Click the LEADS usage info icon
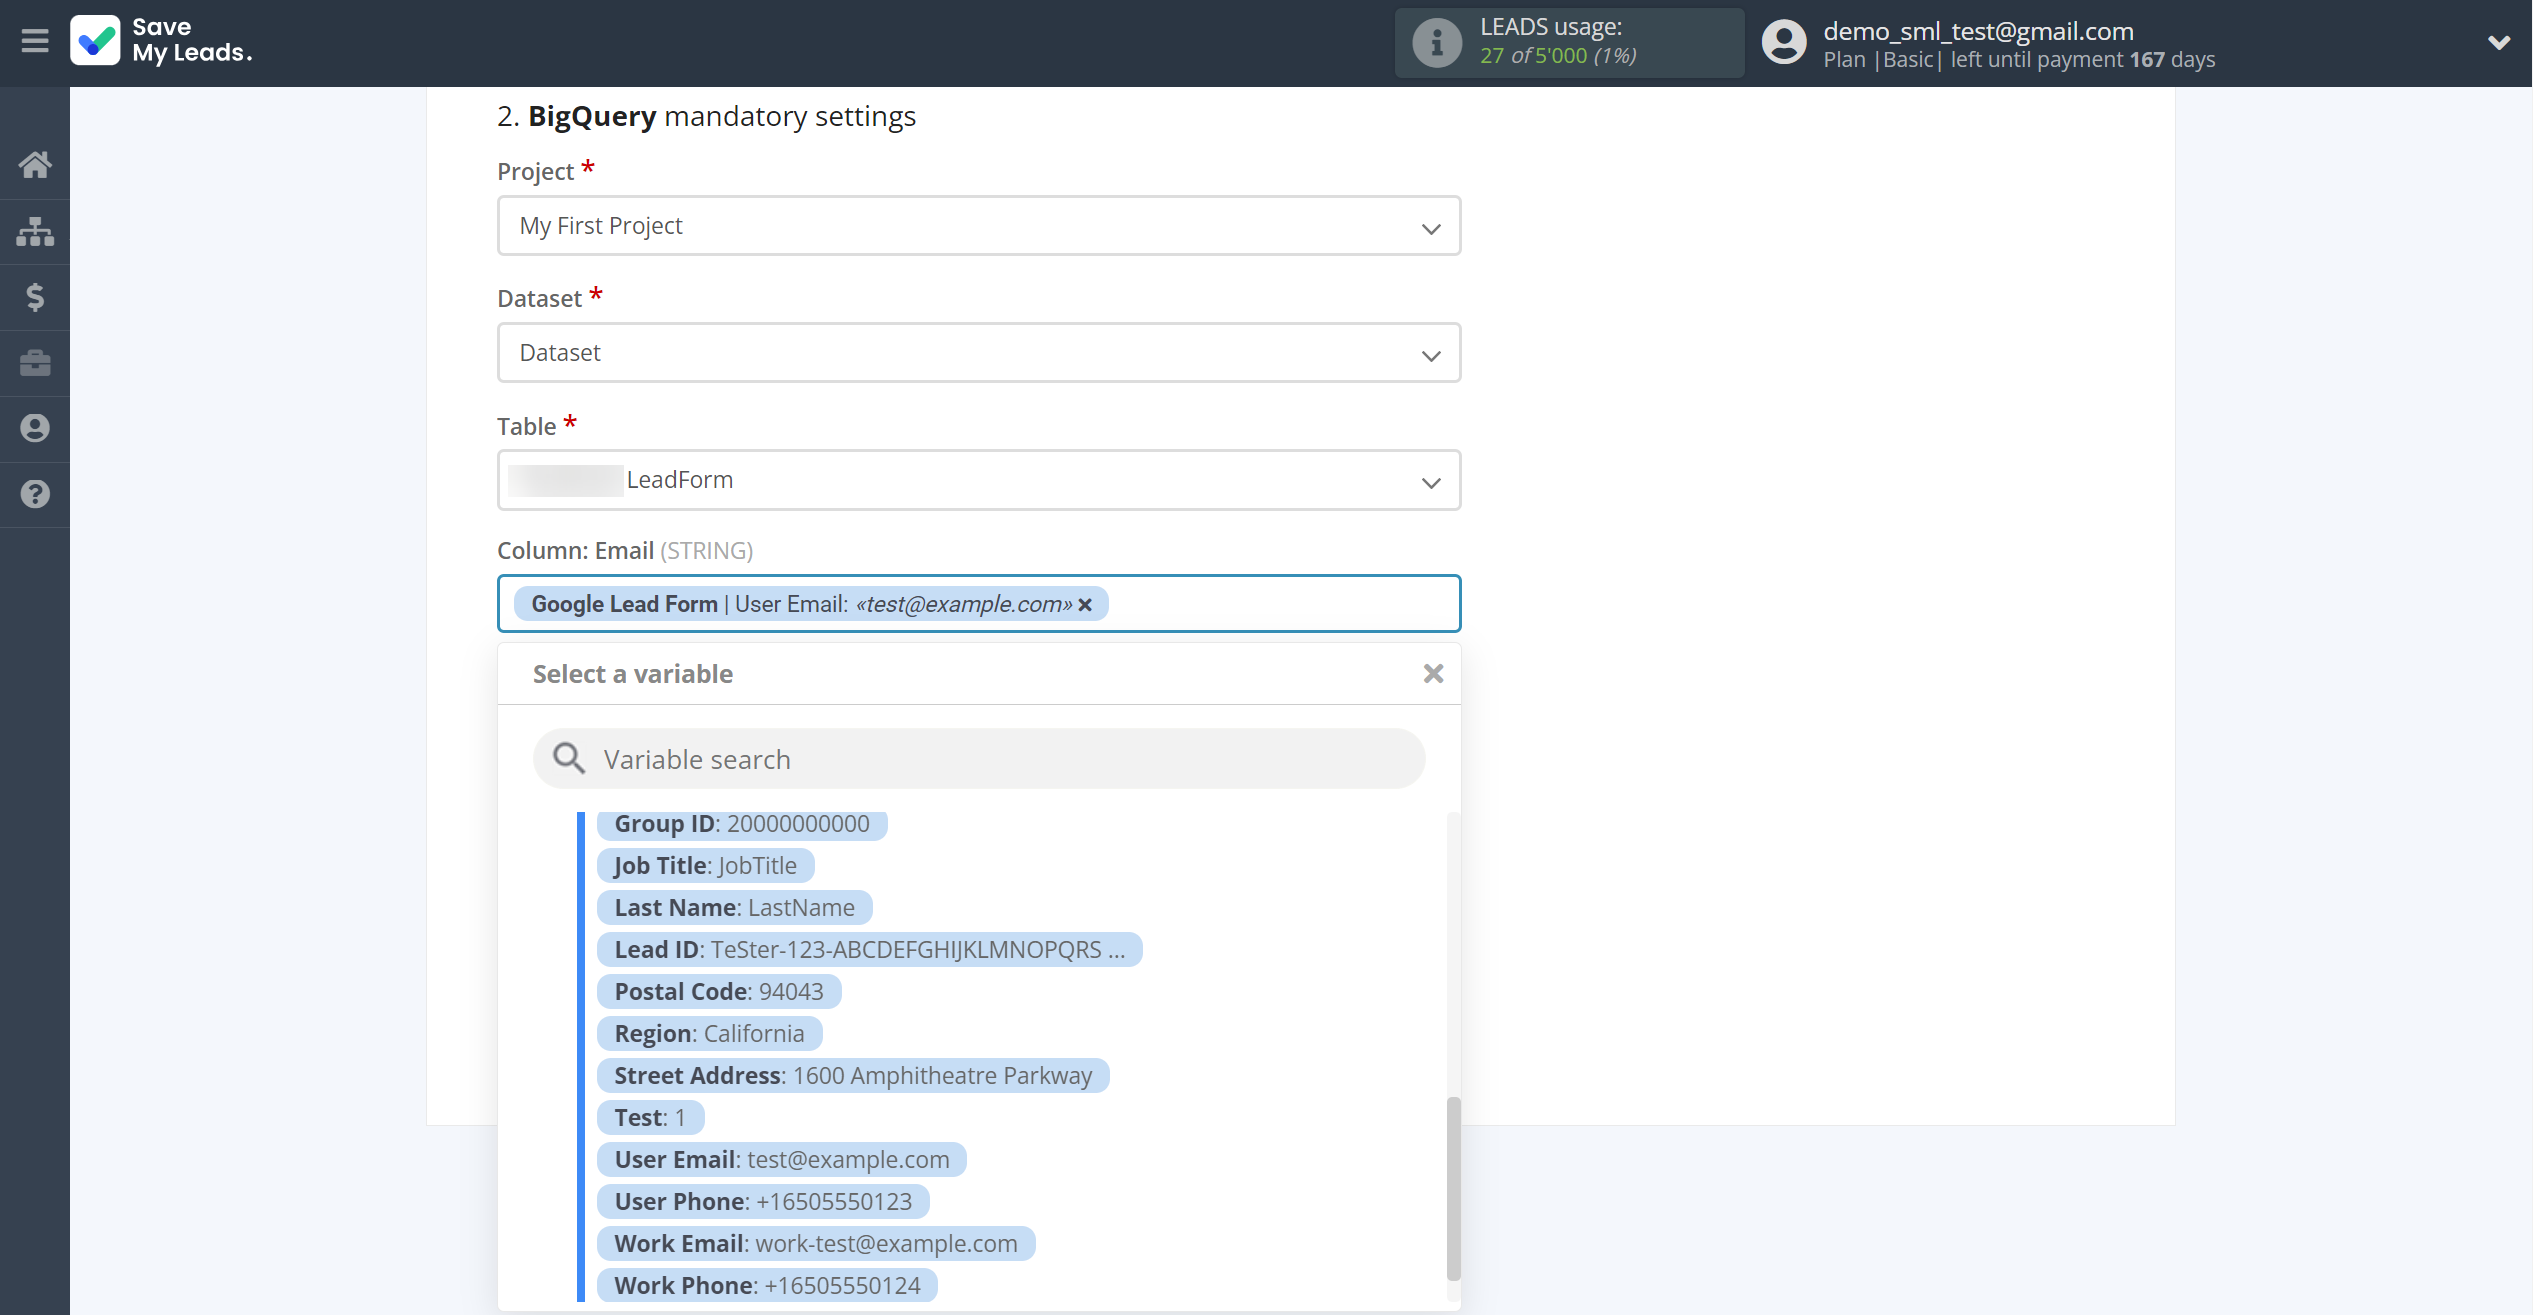Image resolution: width=2533 pixels, height=1315 pixels. point(1437,43)
